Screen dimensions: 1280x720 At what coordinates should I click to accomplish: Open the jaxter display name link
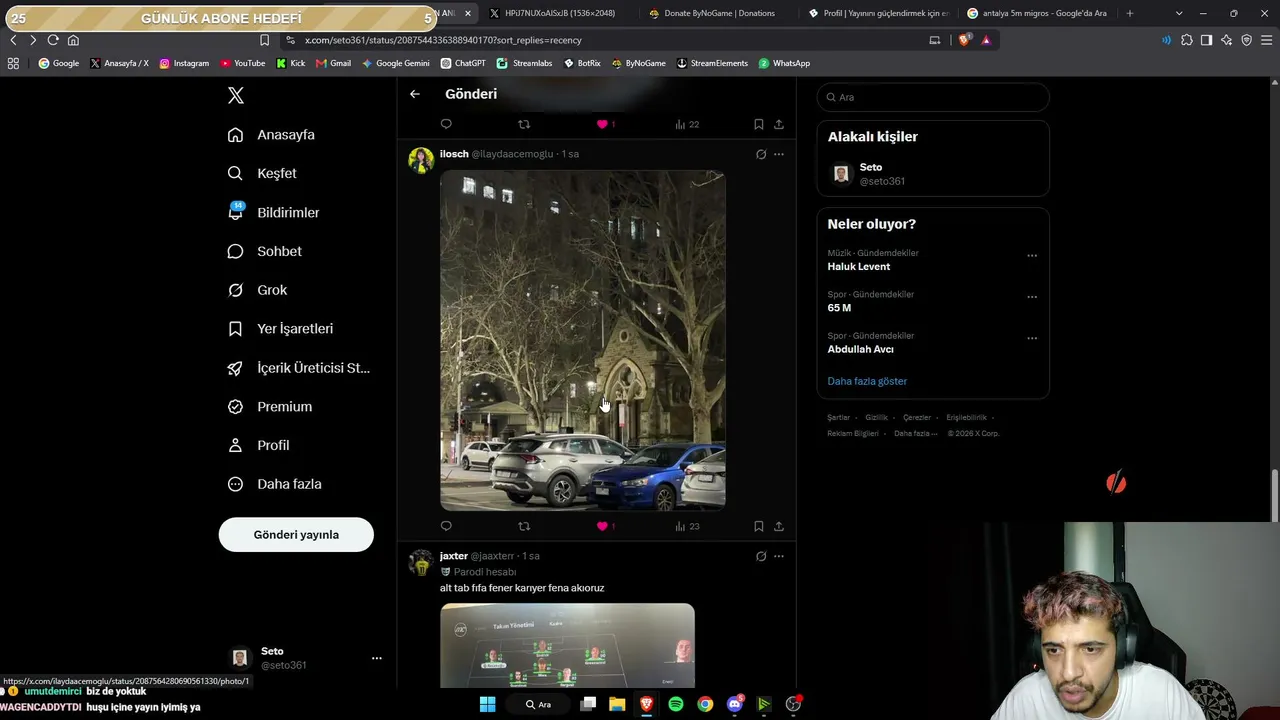[x=454, y=556]
